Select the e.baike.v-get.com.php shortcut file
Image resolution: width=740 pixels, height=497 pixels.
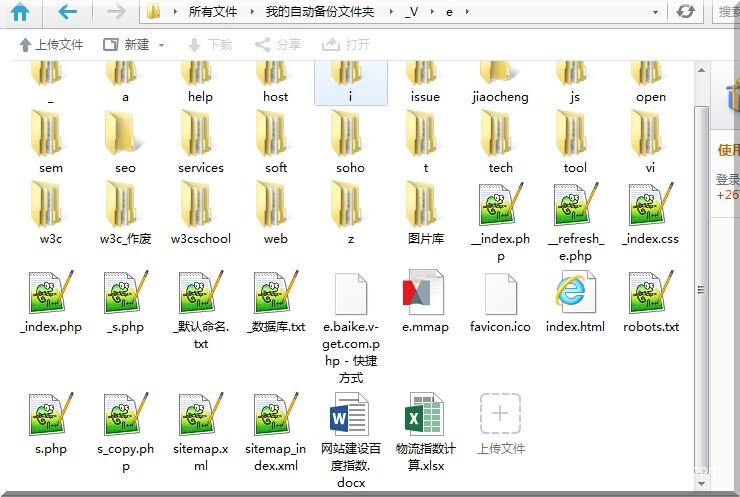351,328
